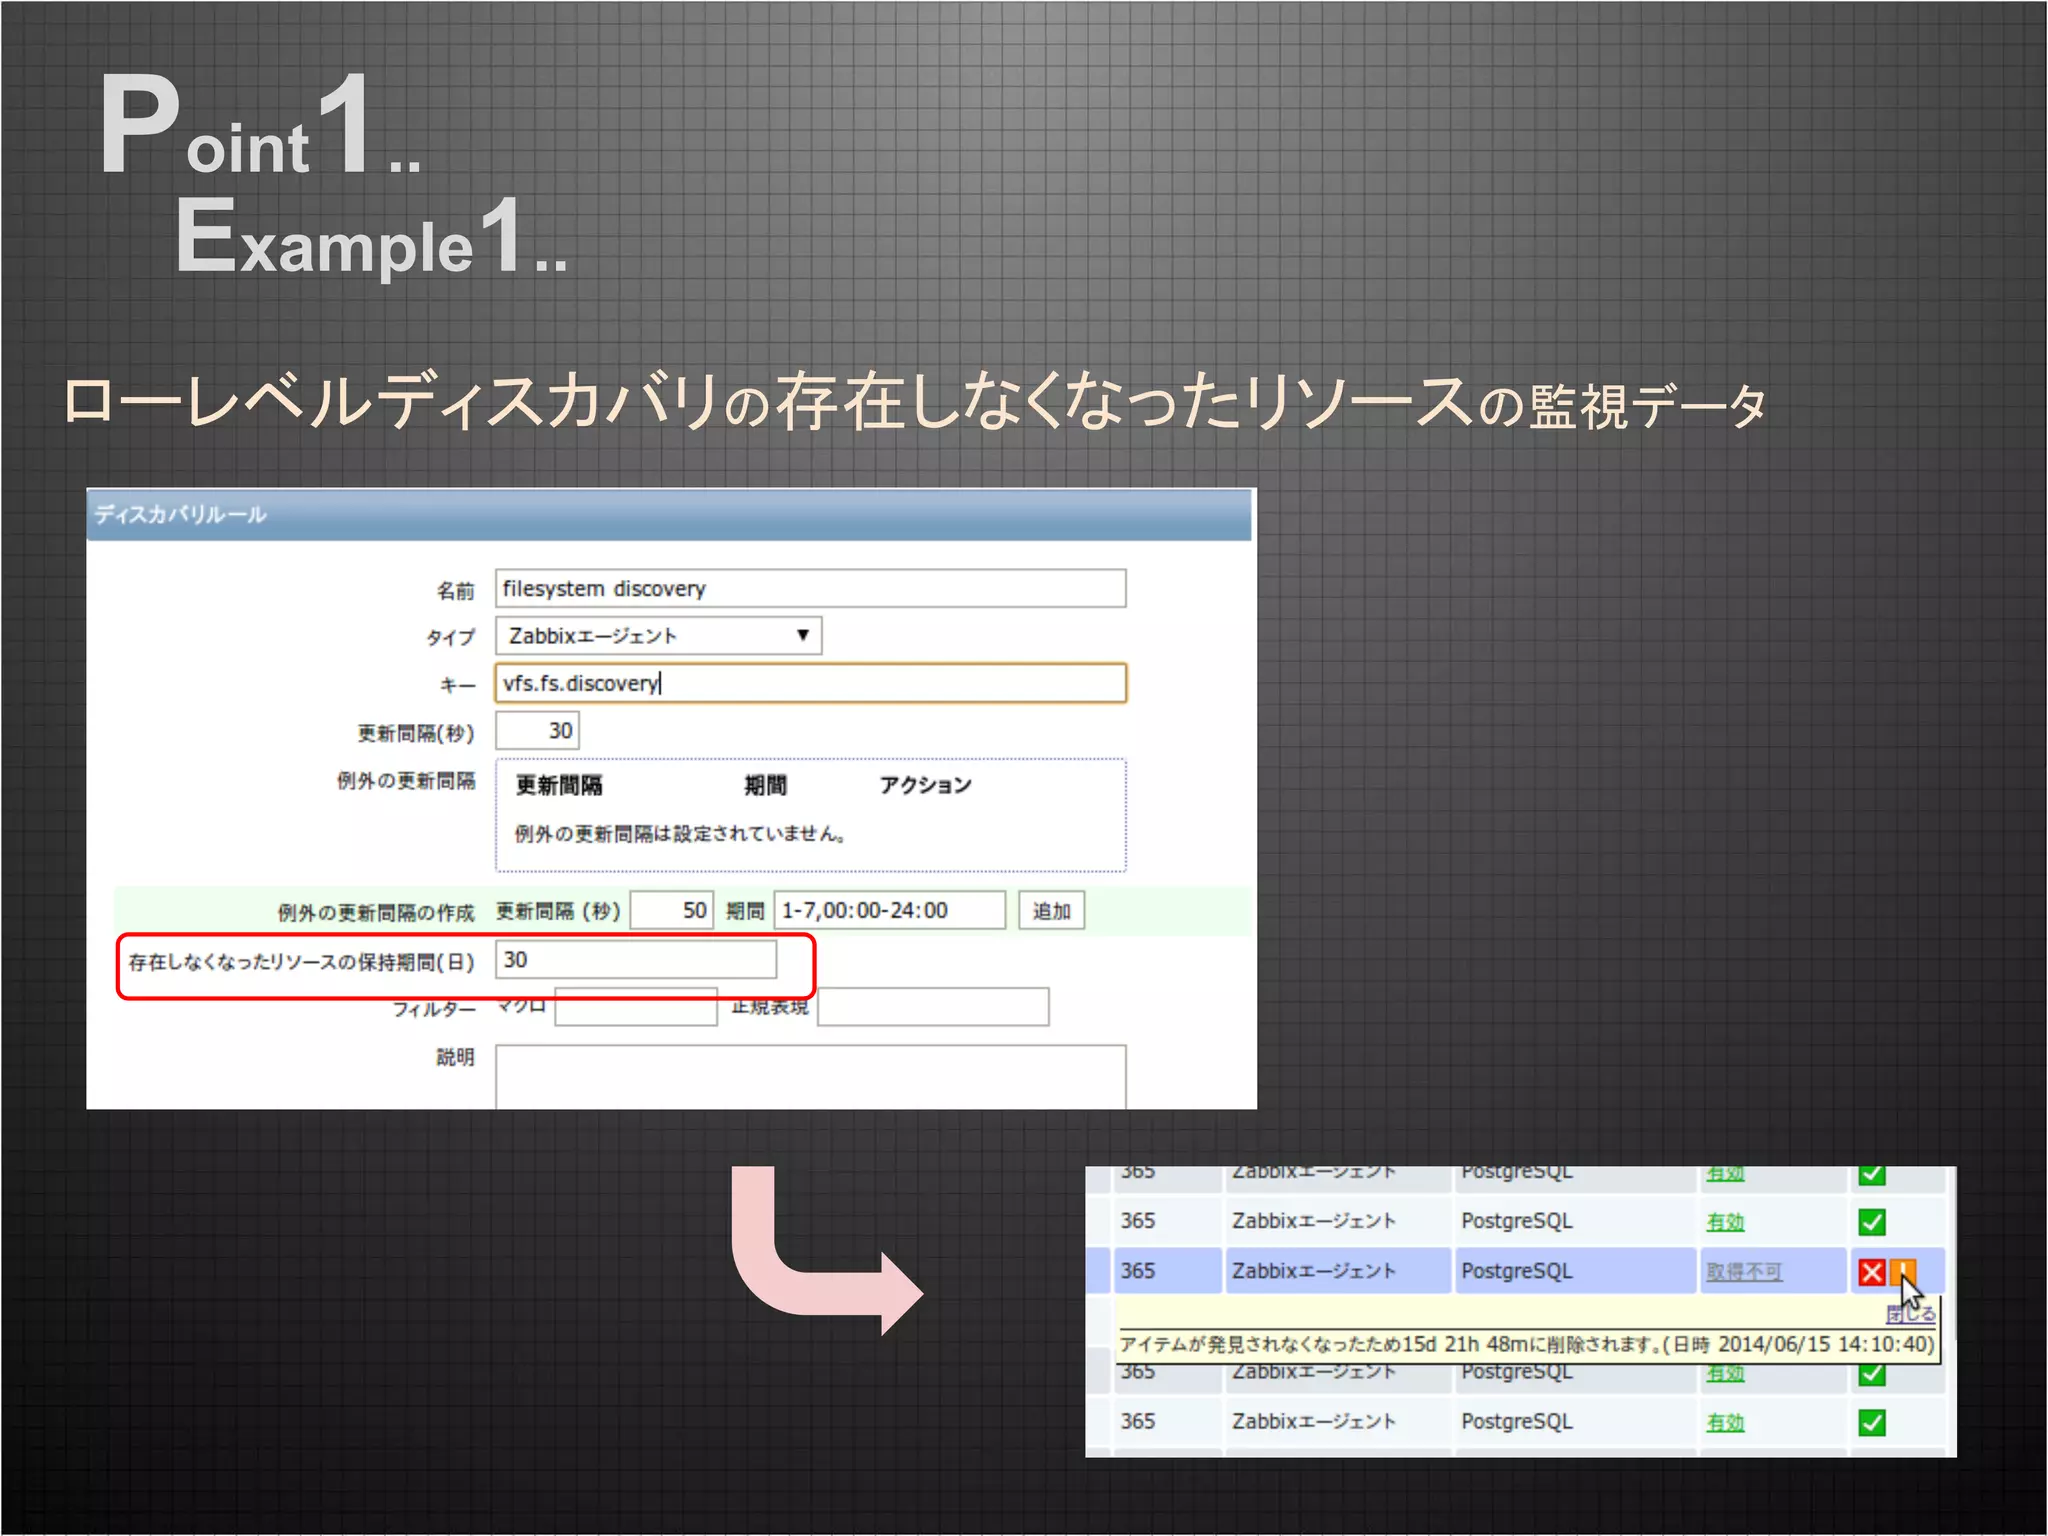This screenshot has height=1536, width=2048.
Task: Click the 更新間隔(秒) field showing 30
Action: point(537,730)
